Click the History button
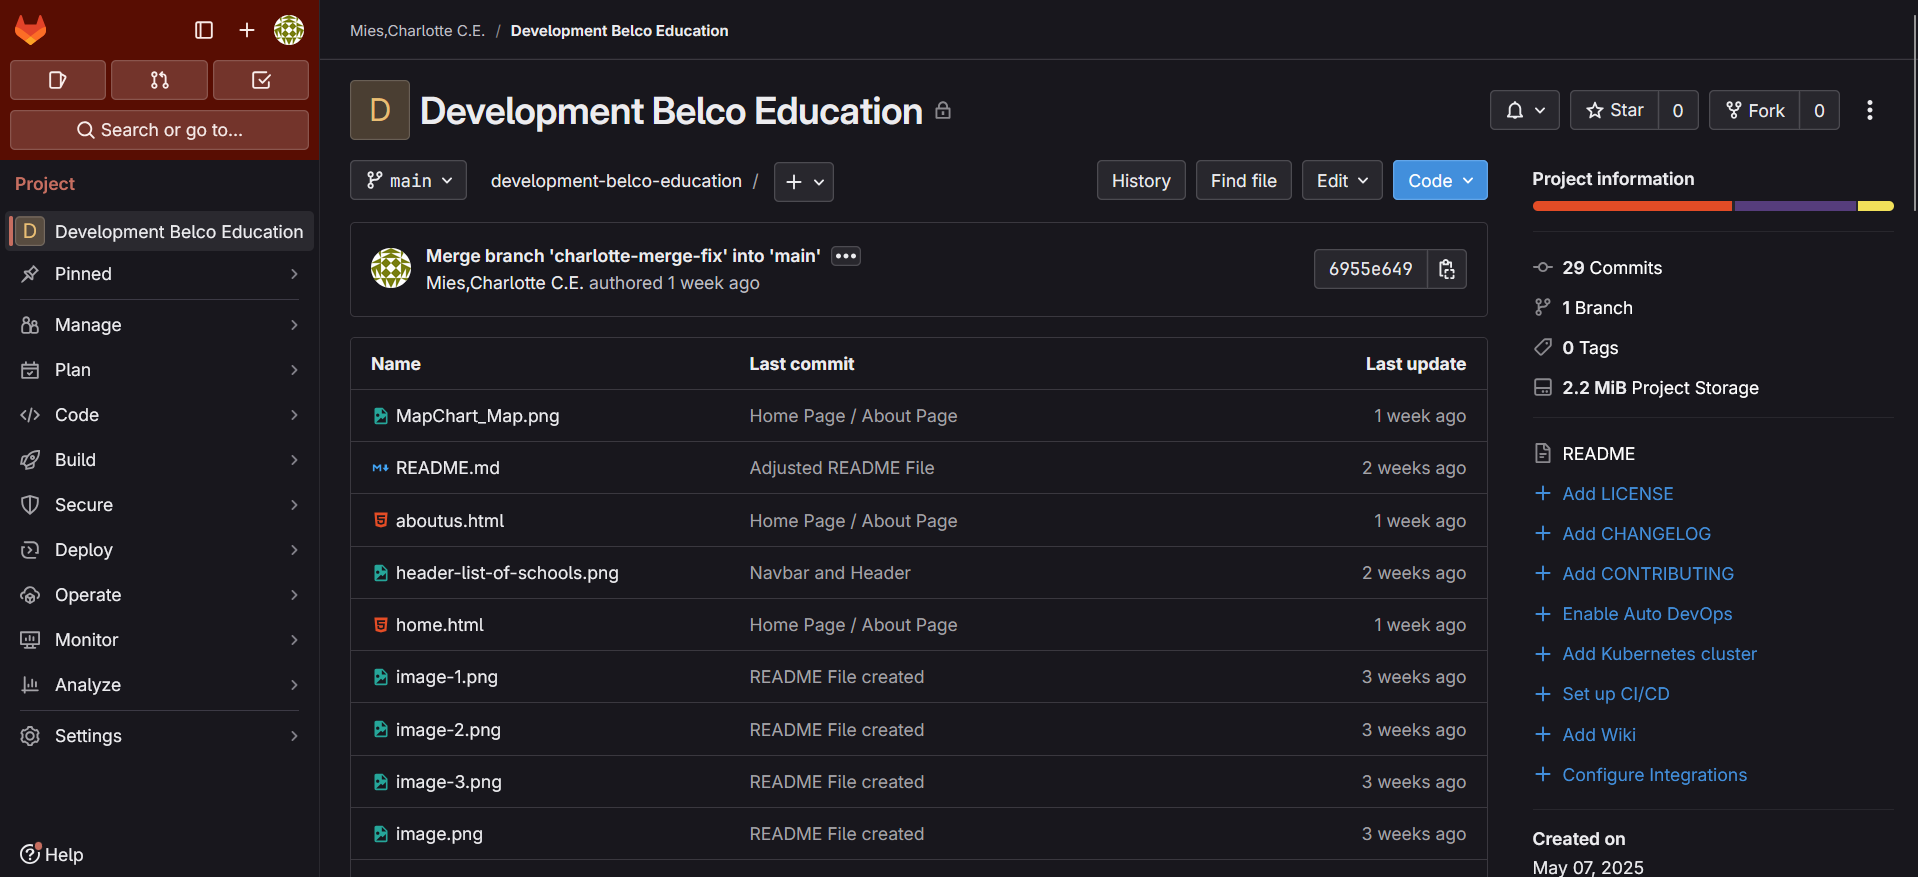 pyautogui.click(x=1140, y=181)
